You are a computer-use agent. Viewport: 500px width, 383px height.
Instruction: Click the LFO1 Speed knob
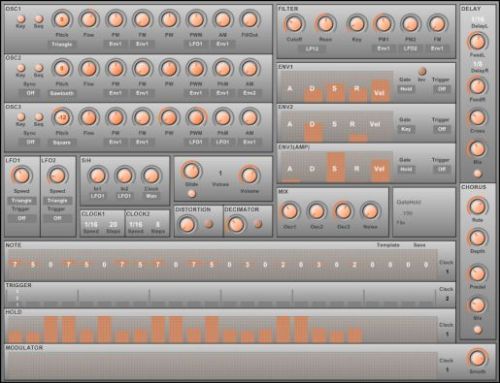(22, 176)
